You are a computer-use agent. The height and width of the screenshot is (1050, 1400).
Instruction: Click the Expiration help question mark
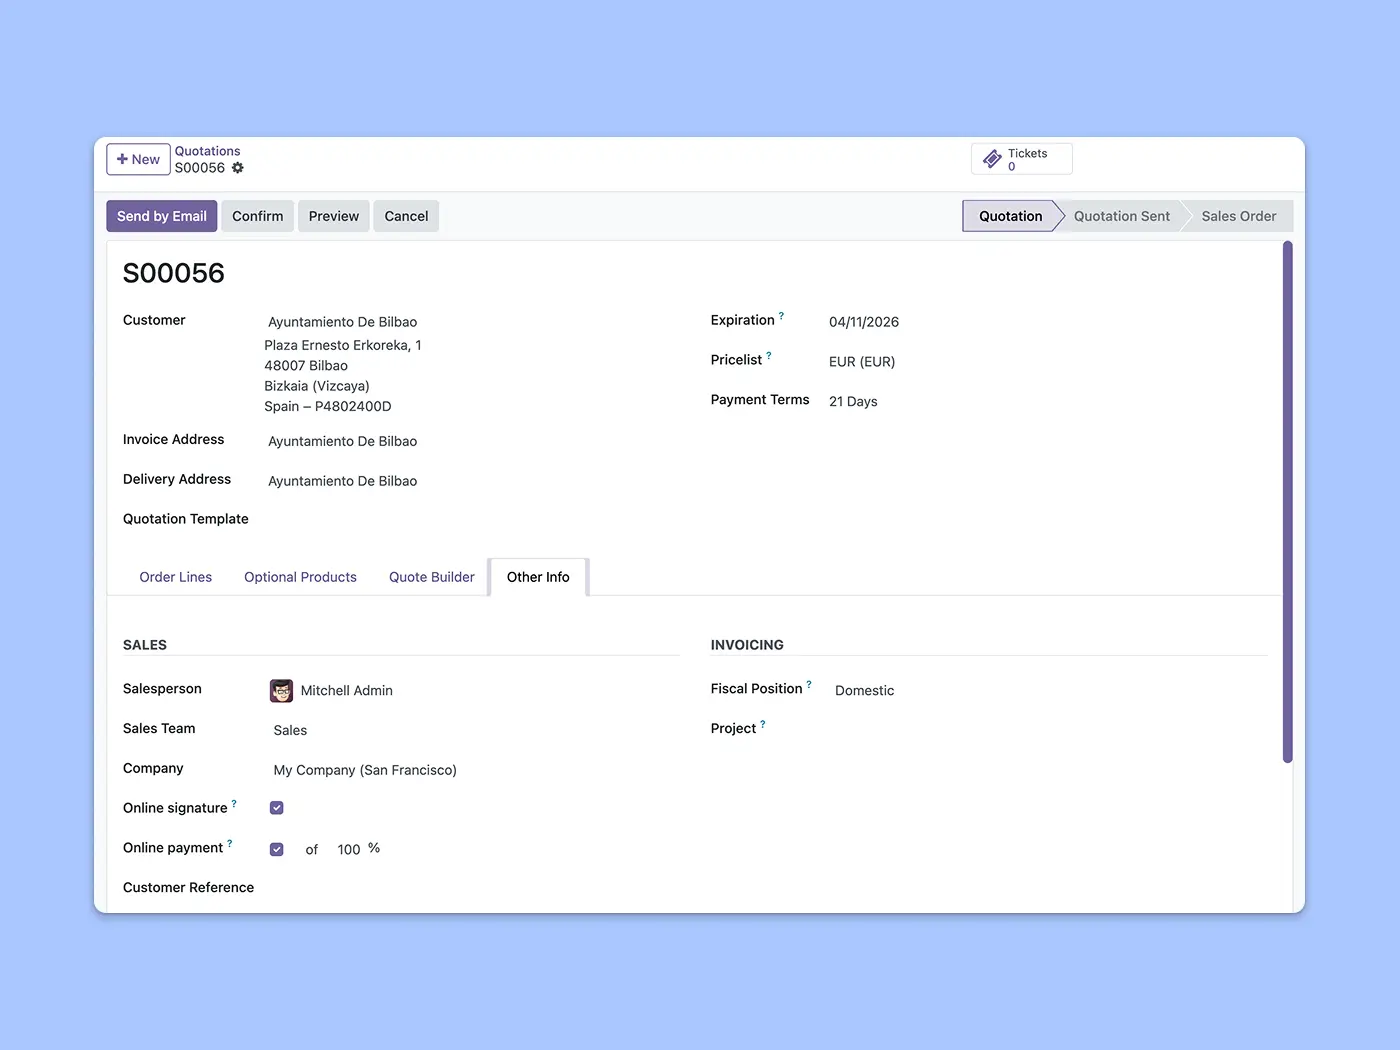(782, 316)
